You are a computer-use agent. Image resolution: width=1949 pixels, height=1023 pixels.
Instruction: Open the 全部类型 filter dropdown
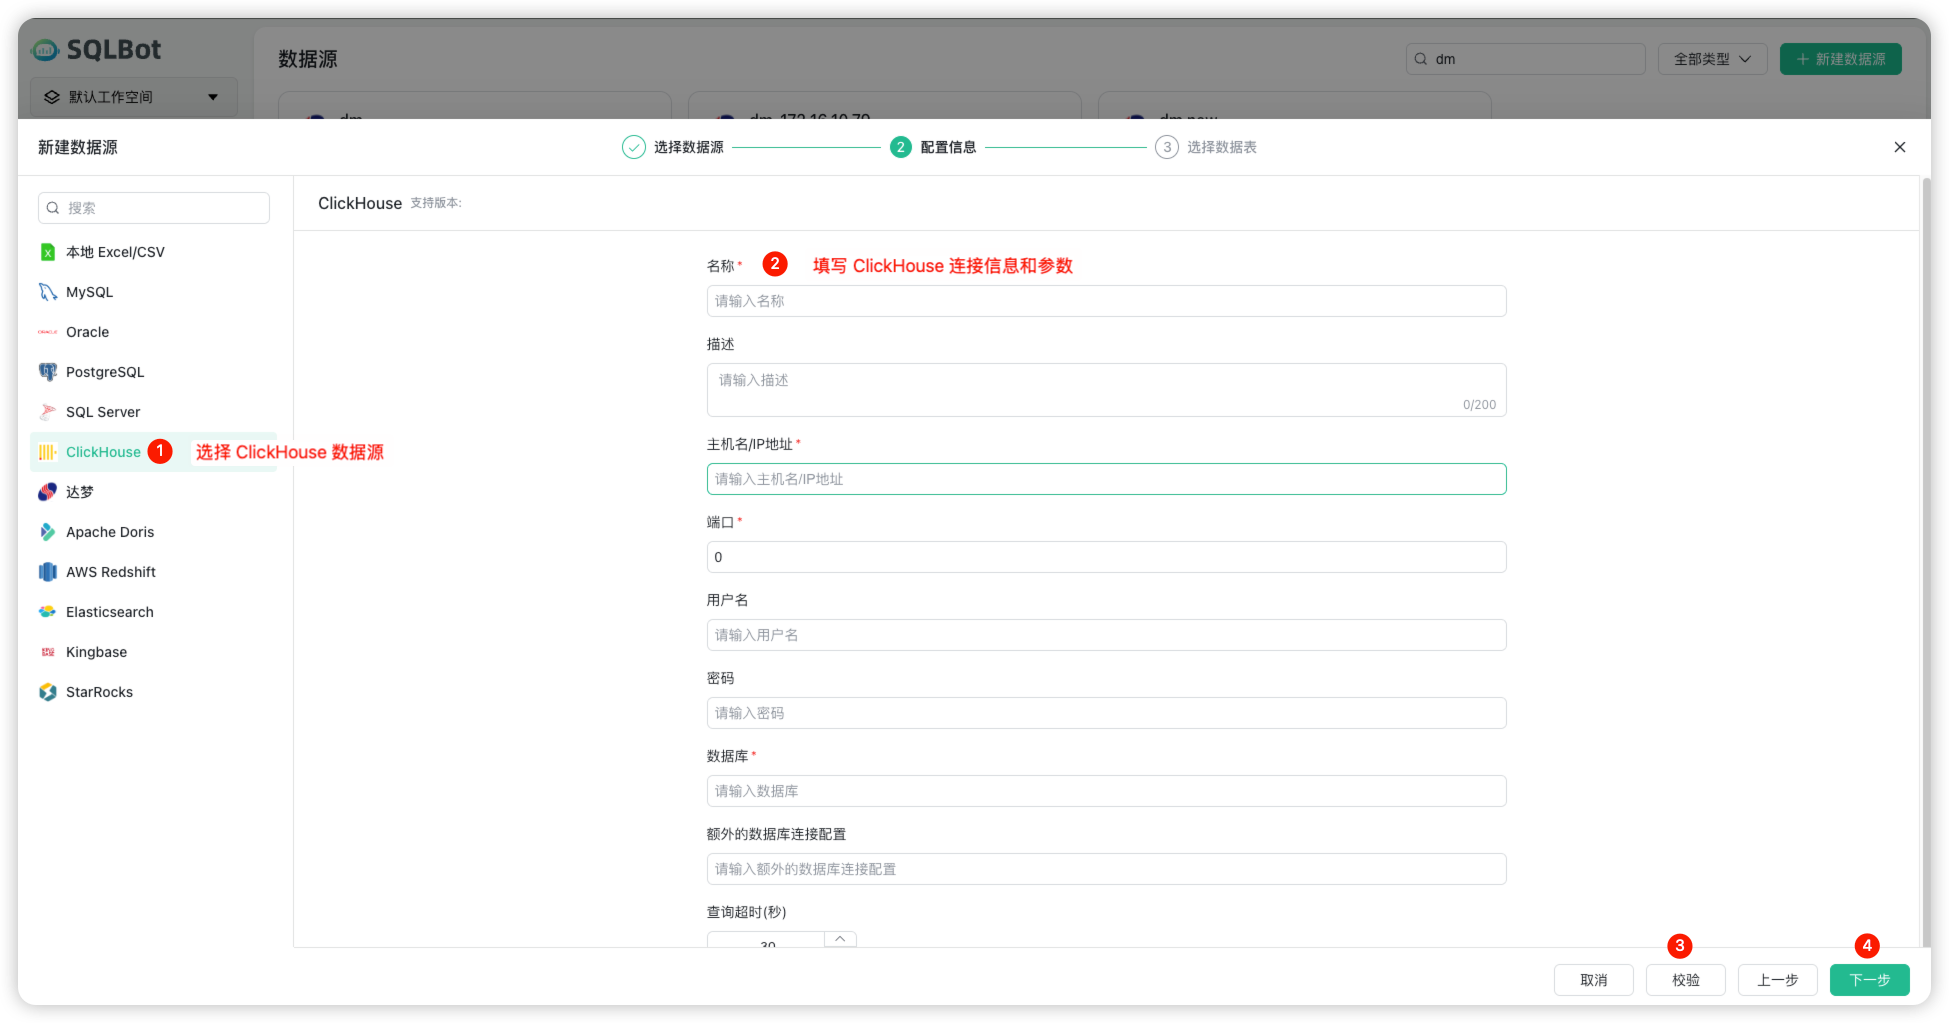1711,58
